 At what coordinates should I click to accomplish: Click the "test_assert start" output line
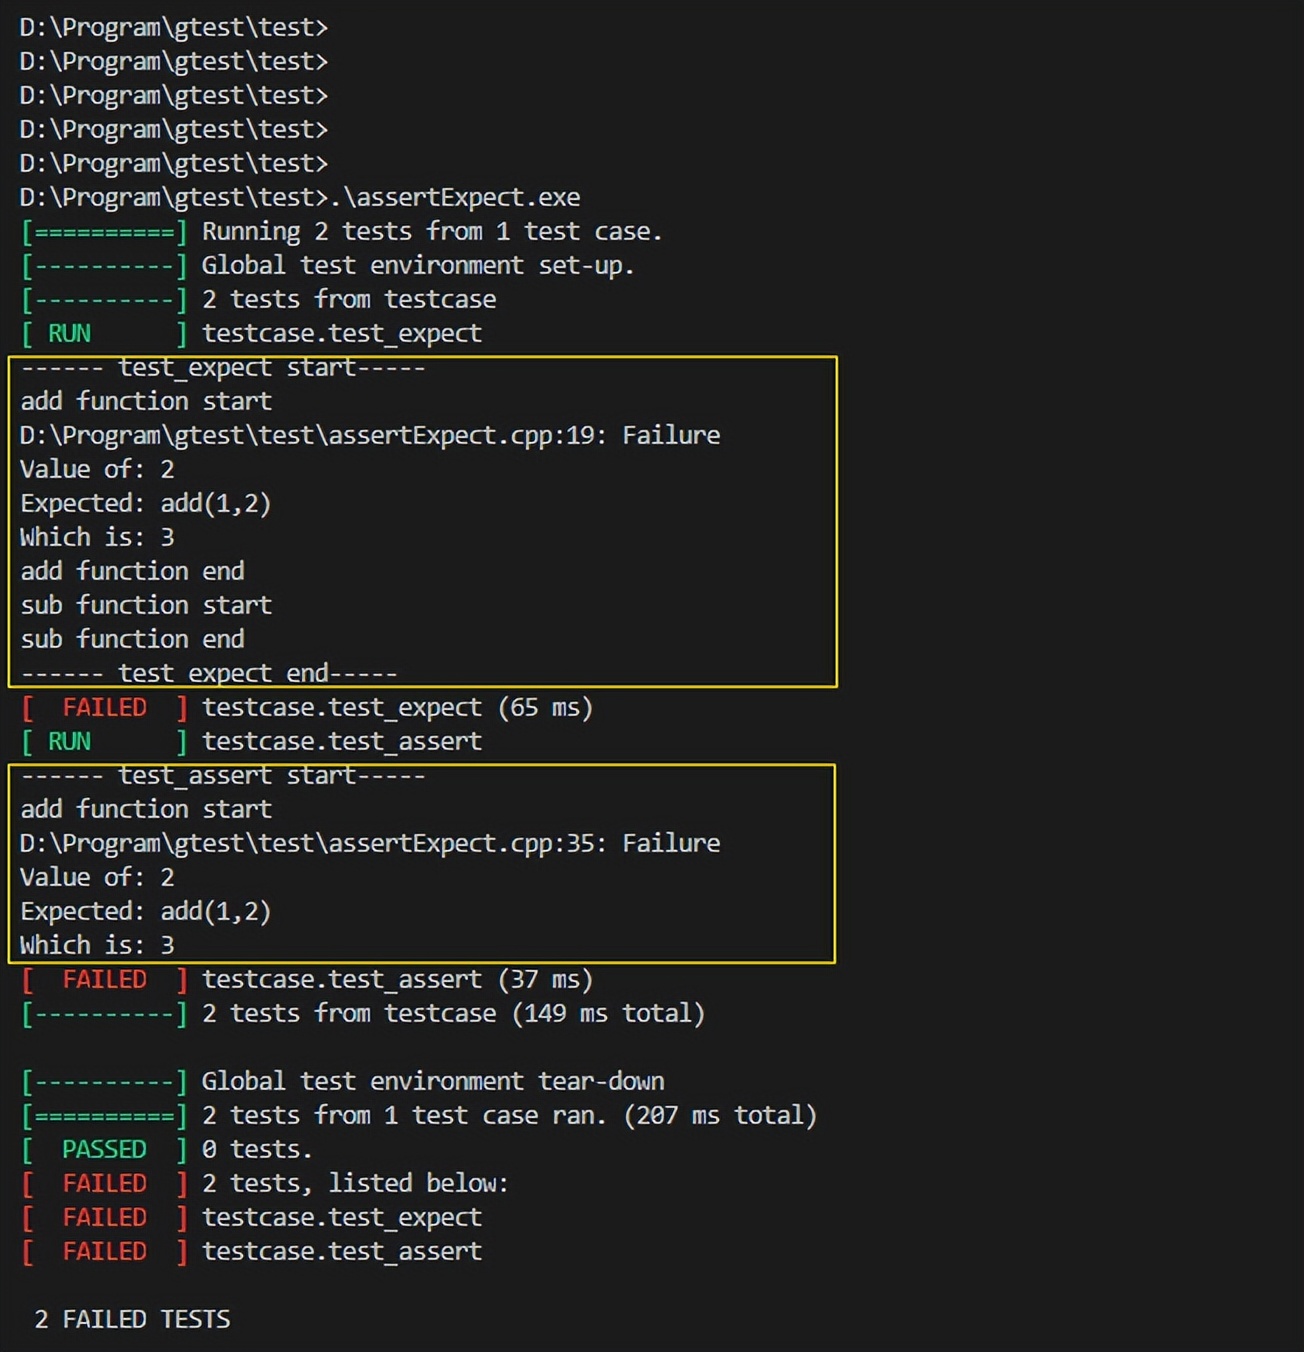[x=222, y=776]
